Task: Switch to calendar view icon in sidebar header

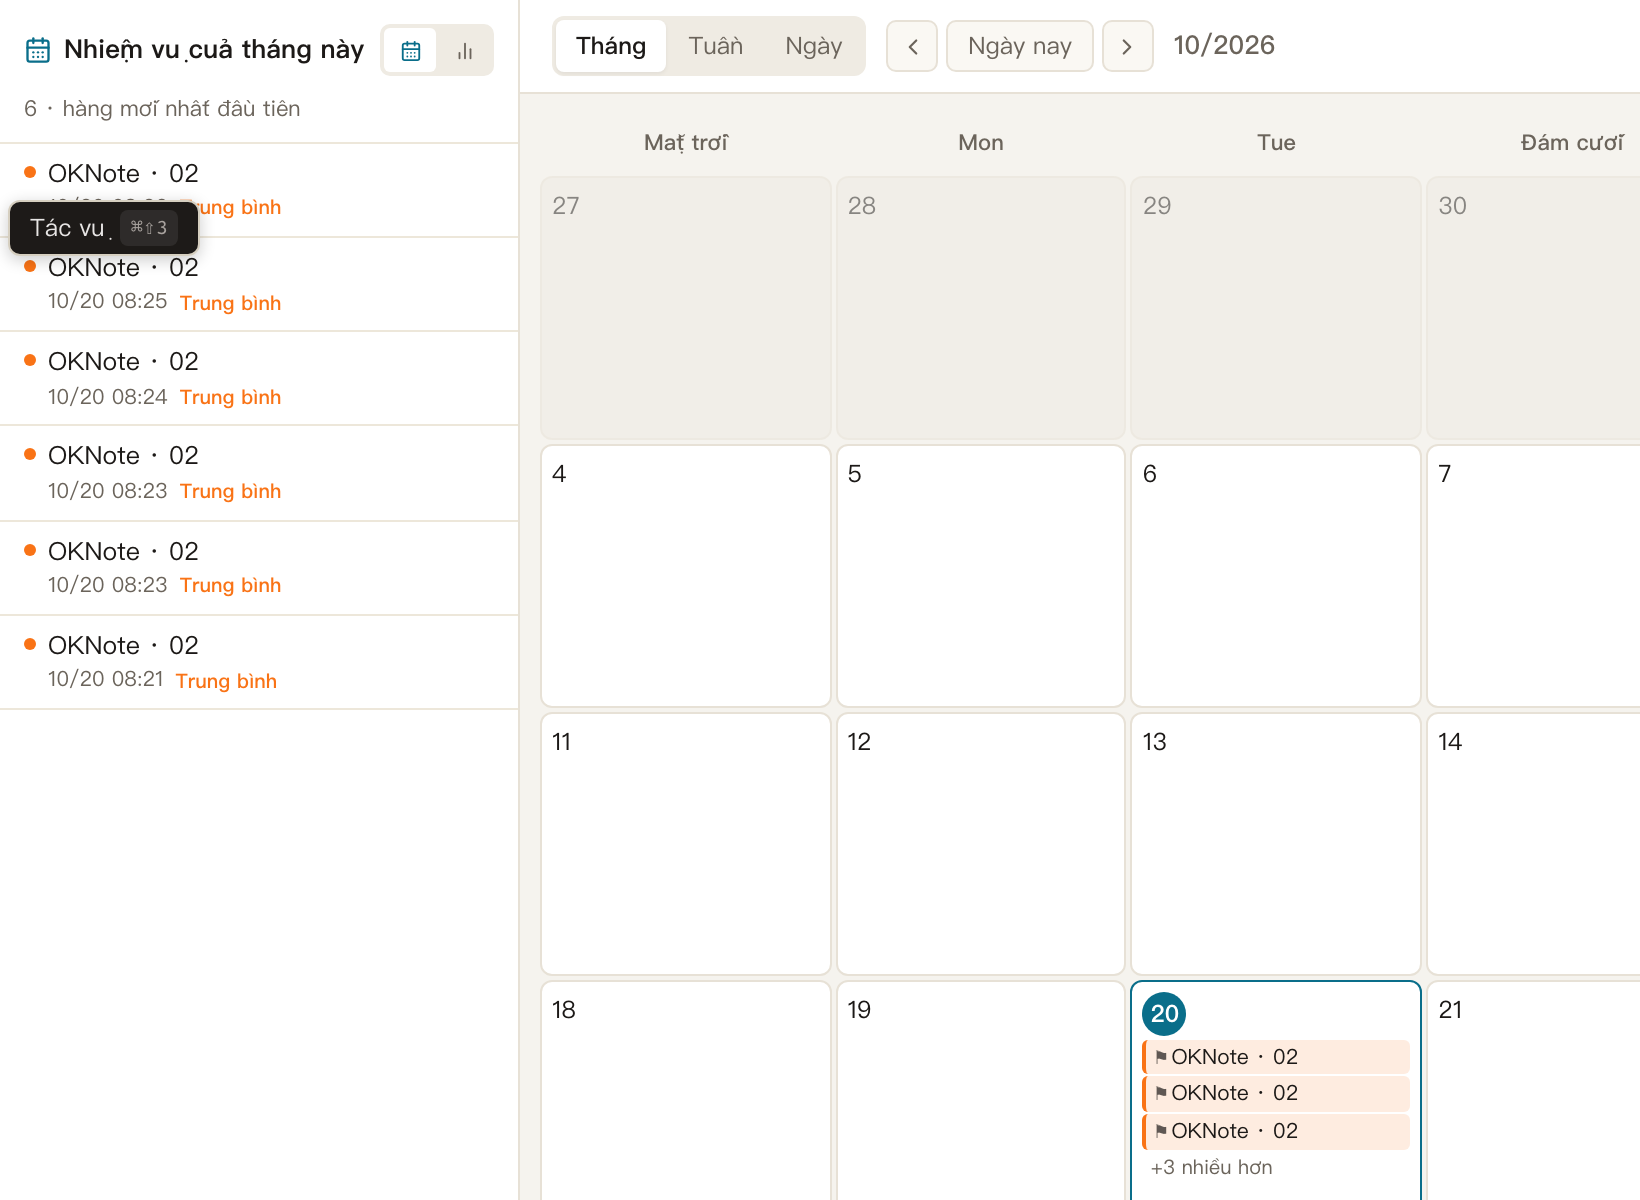Action: click(411, 51)
